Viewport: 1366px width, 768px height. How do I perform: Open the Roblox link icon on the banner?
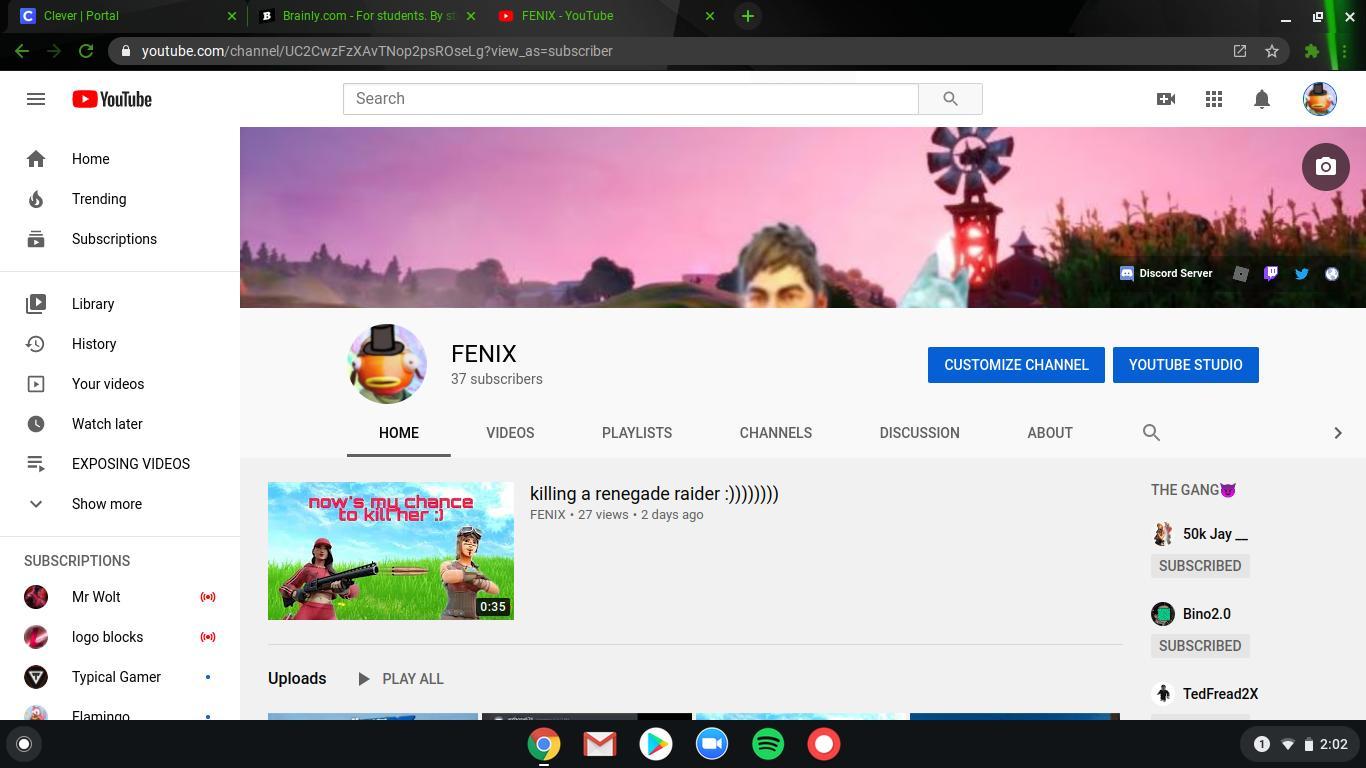[x=1241, y=273]
